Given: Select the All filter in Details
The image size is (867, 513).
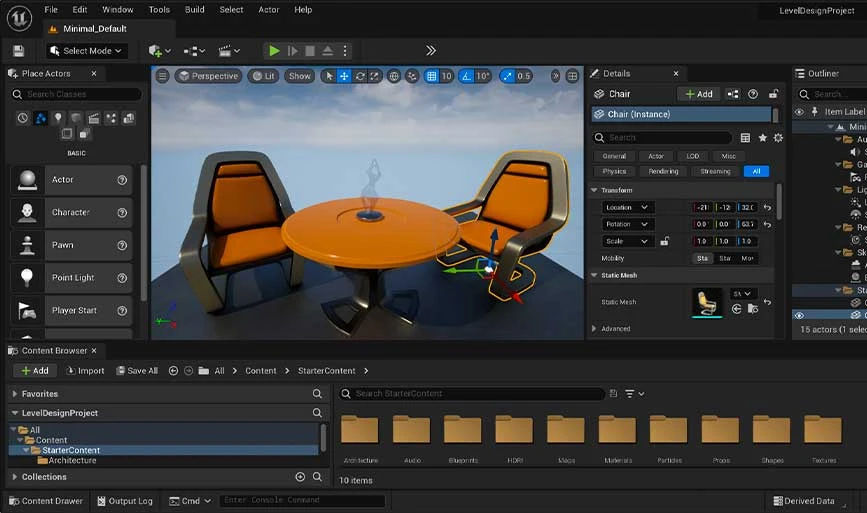Looking at the screenshot, I should (x=756, y=171).
